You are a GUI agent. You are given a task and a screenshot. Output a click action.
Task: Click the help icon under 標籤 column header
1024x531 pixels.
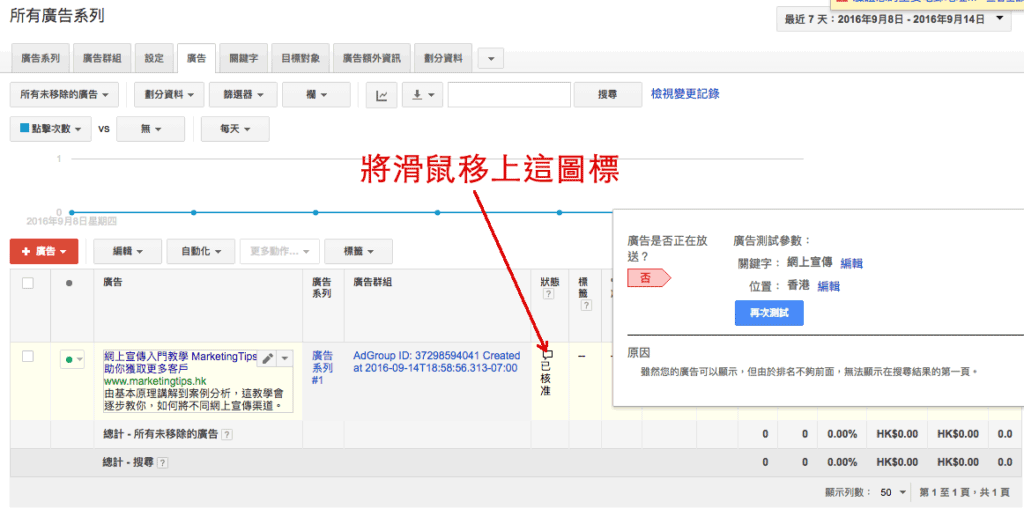coord(586,305)
